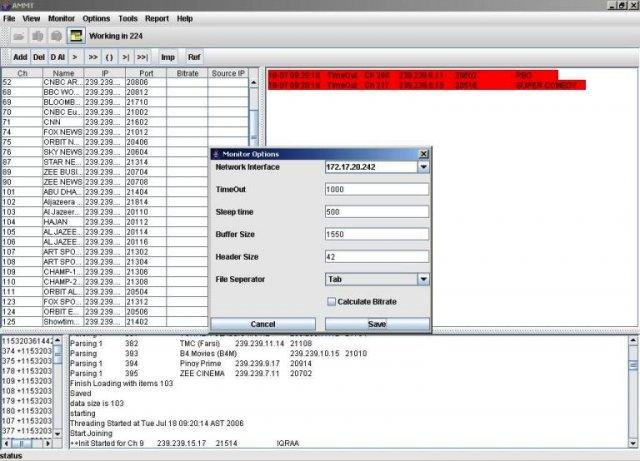Close the Monitor Options dialog
The width and height of the screenshot is (640, 461).
424,154
